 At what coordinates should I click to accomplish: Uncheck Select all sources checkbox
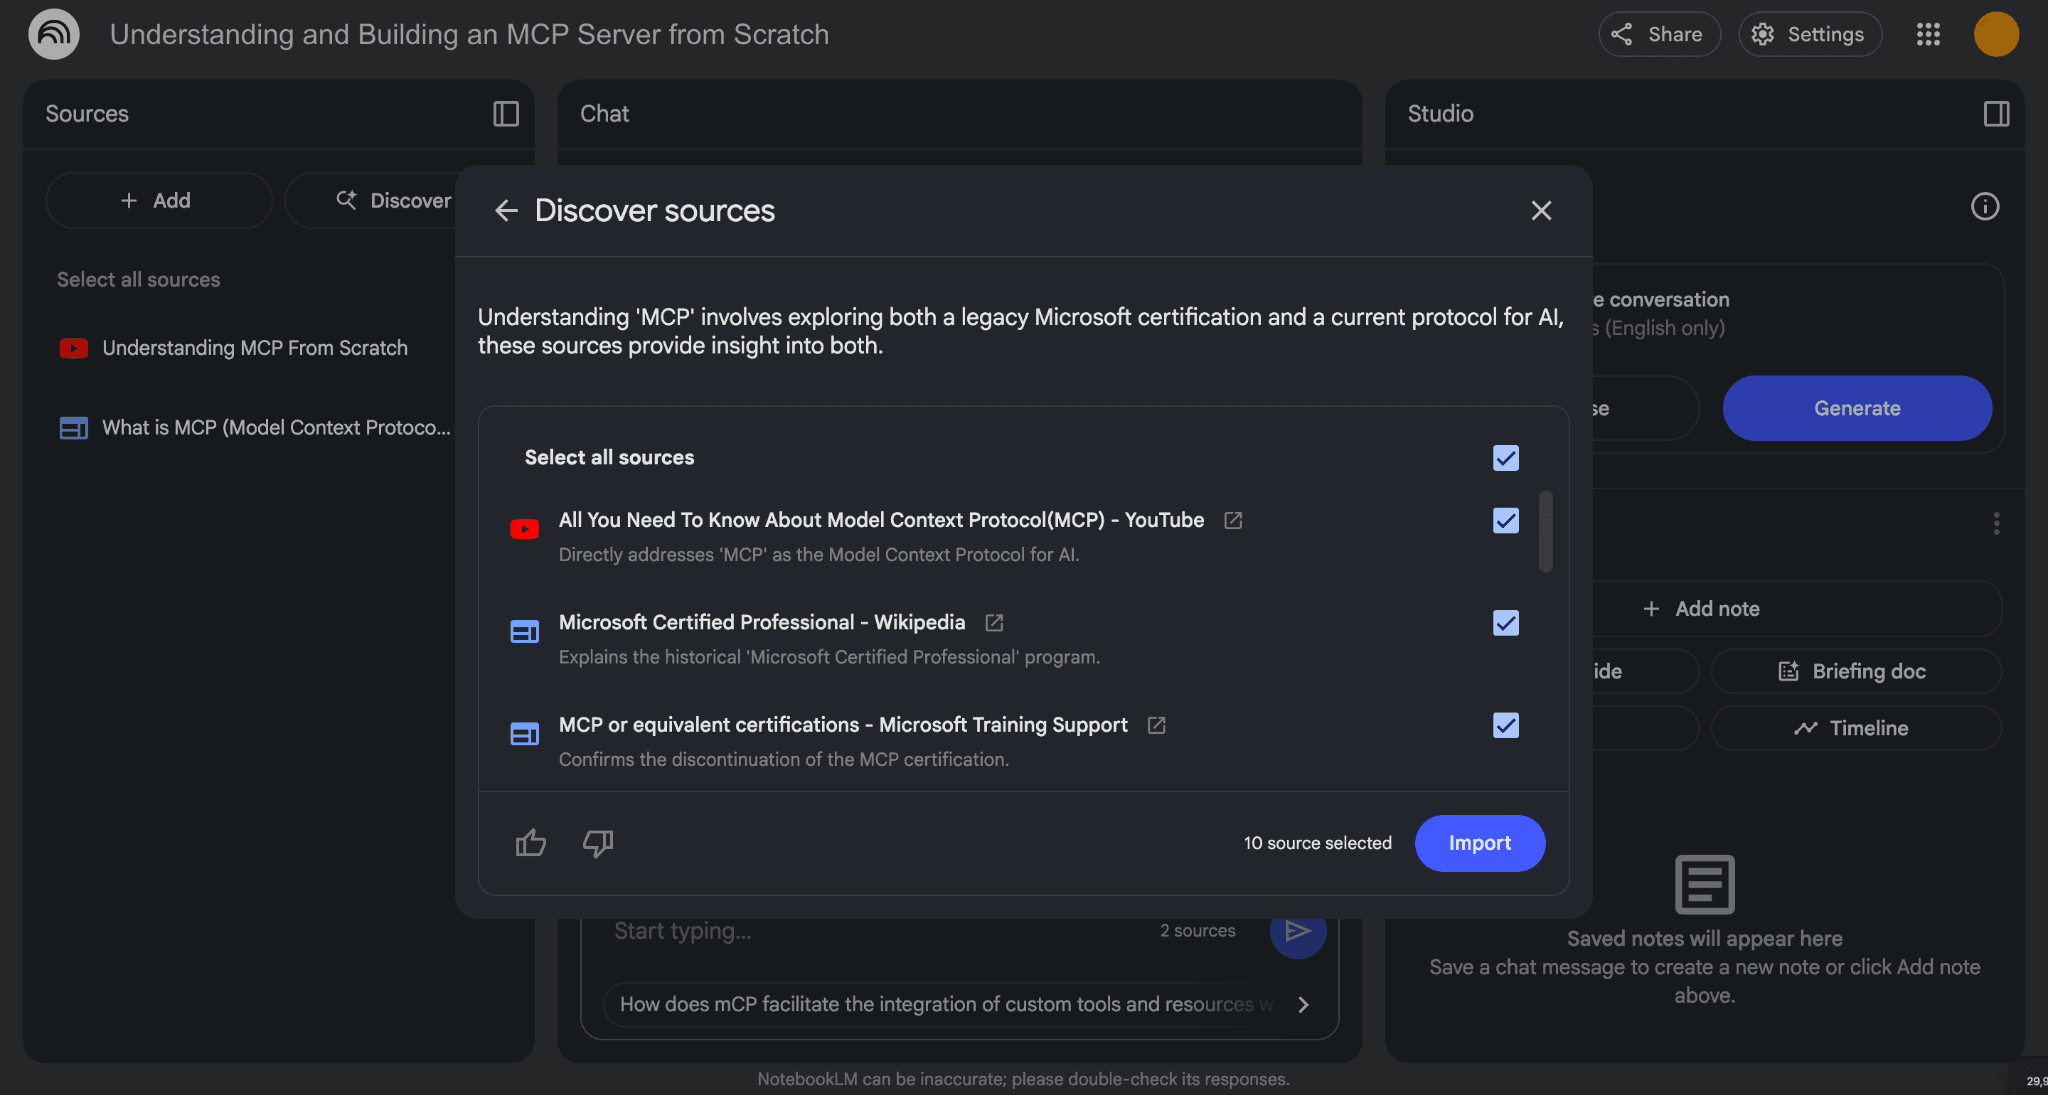coord(1505,457)
